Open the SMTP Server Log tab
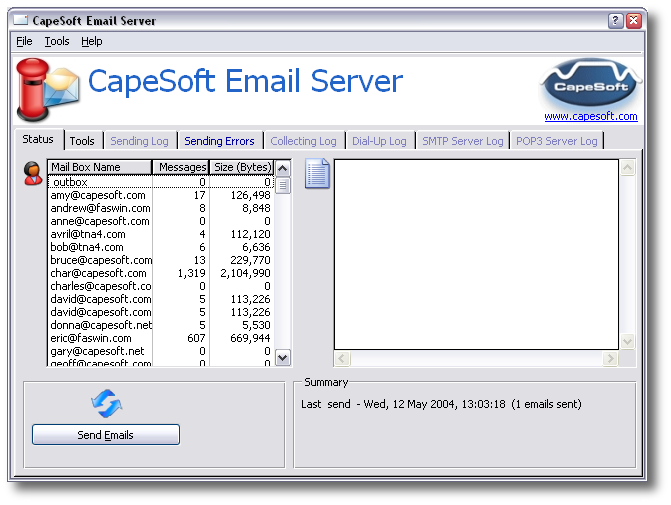The height and width of the screenshot is (505, 671). pyautogui.click(x=462, y=141)
